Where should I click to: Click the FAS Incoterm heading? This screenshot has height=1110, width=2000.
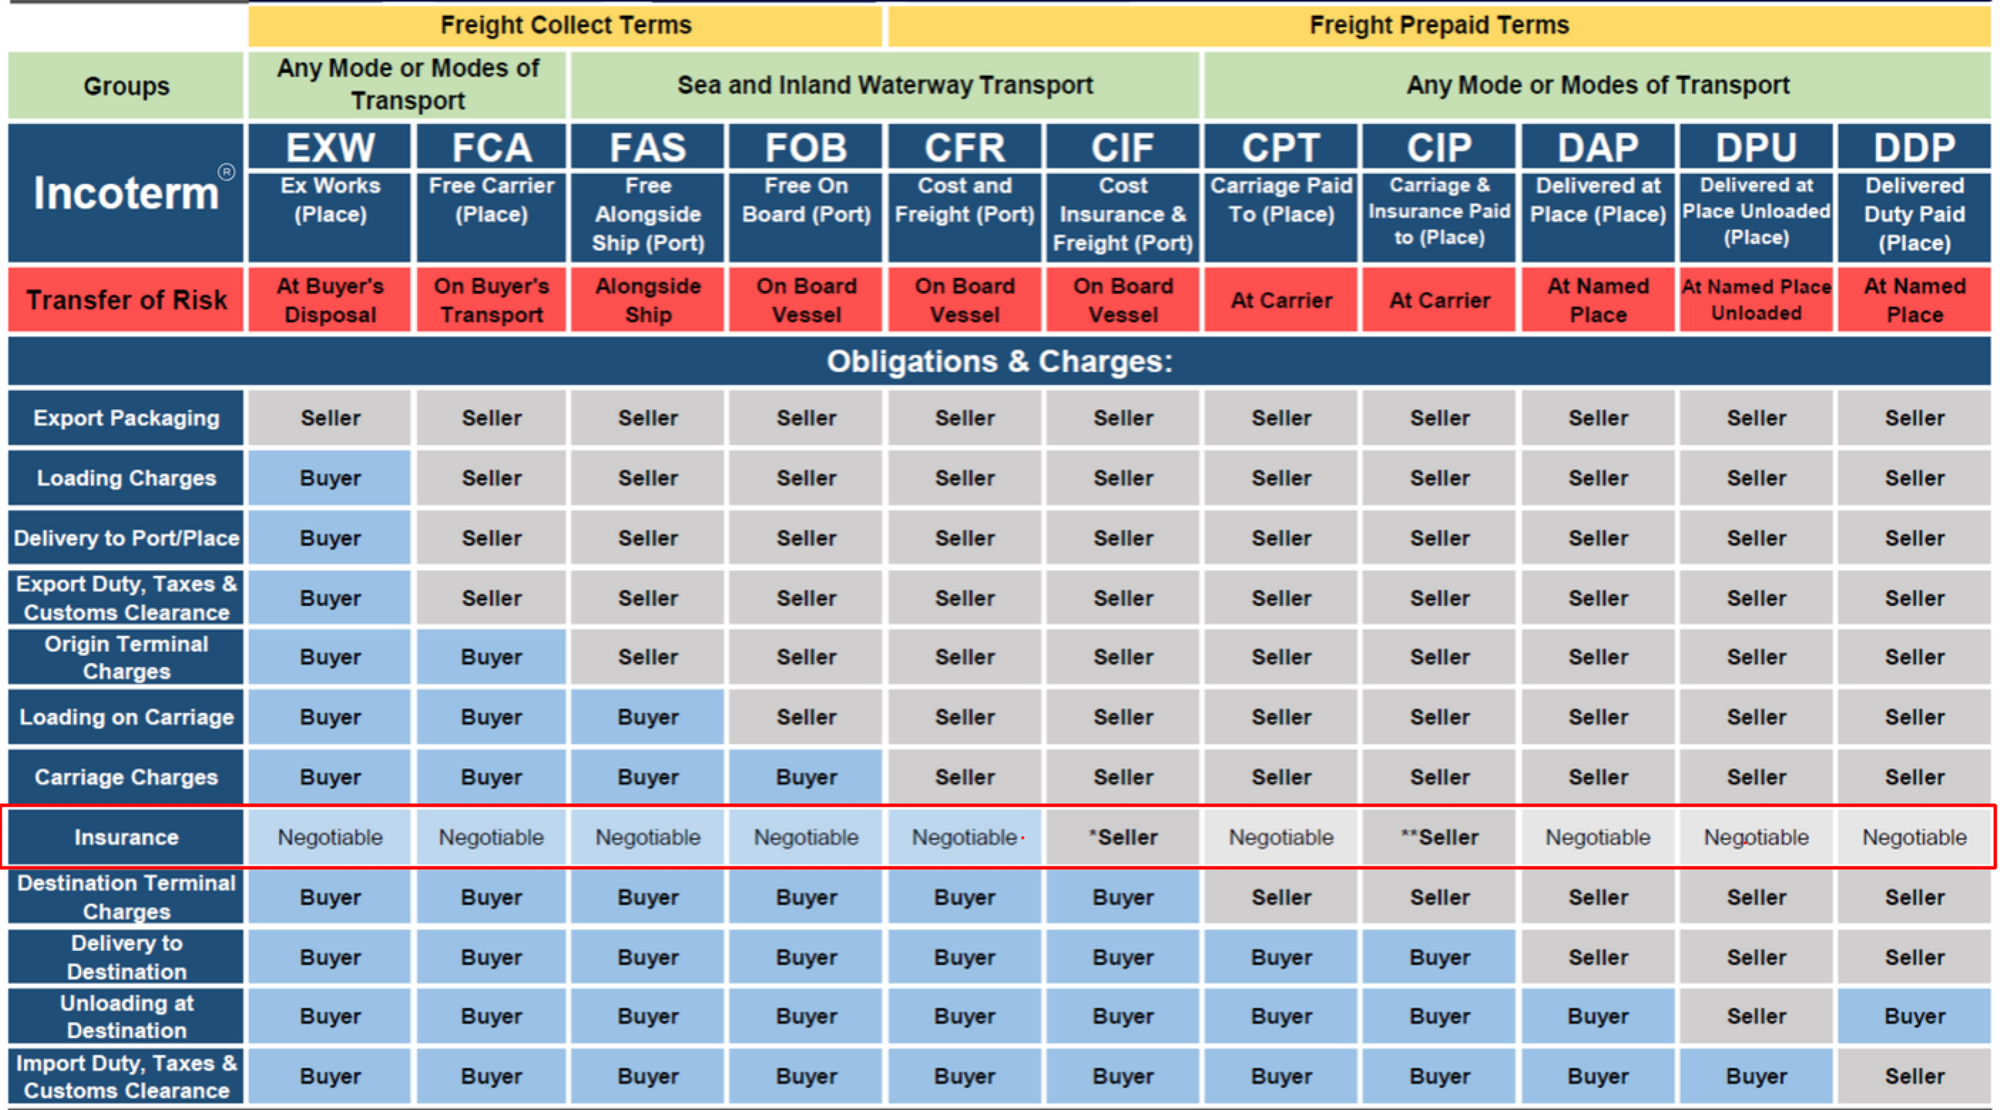point(648,147)
